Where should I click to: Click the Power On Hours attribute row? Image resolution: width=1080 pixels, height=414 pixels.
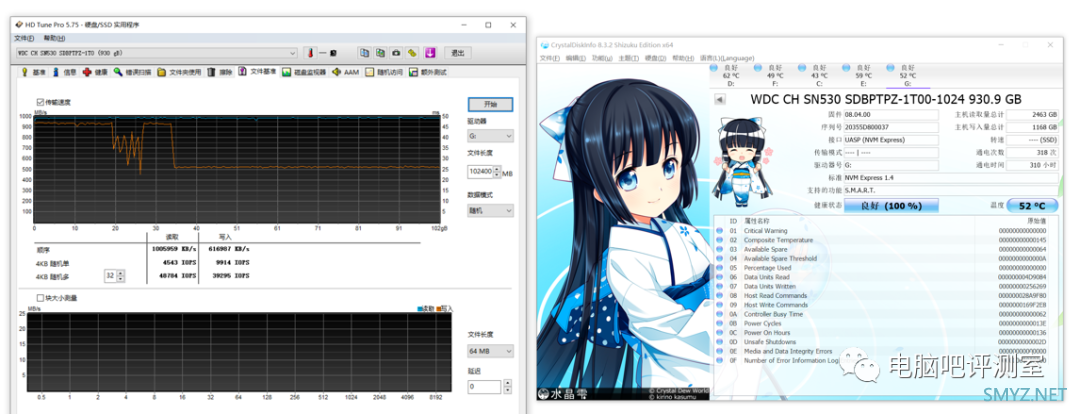click(884, 333)
